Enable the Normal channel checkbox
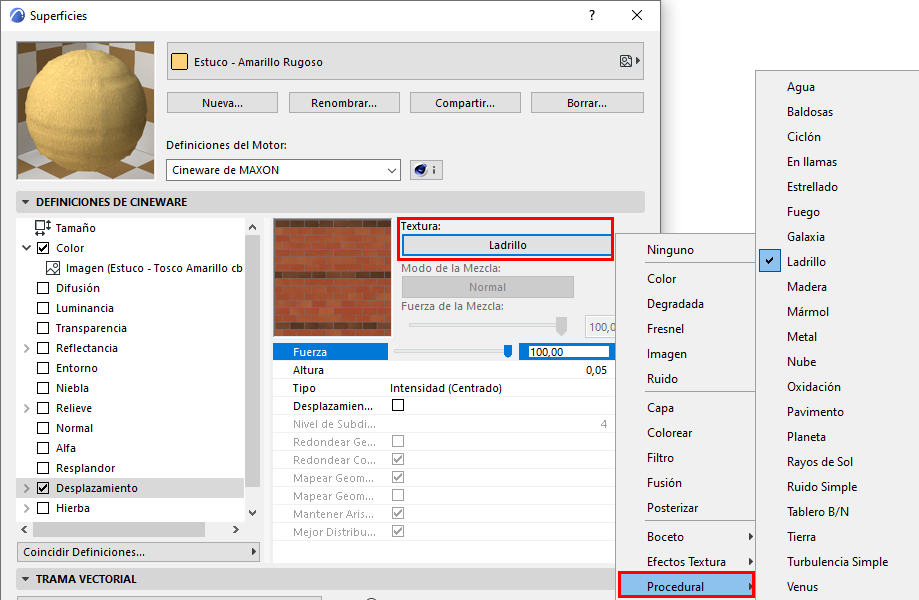The height and width of the screenshot is (600, 919). [43, 428]
